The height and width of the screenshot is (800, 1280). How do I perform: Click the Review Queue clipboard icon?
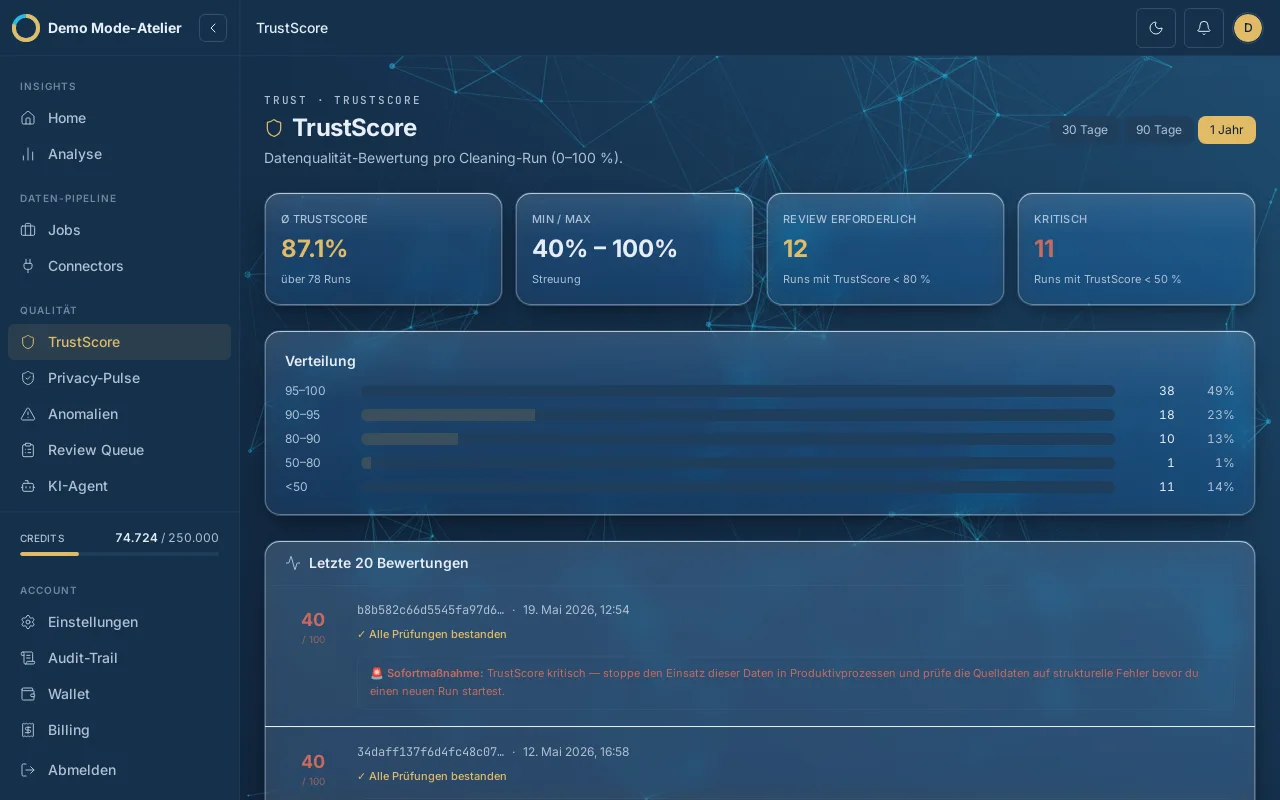click(28, 450)
